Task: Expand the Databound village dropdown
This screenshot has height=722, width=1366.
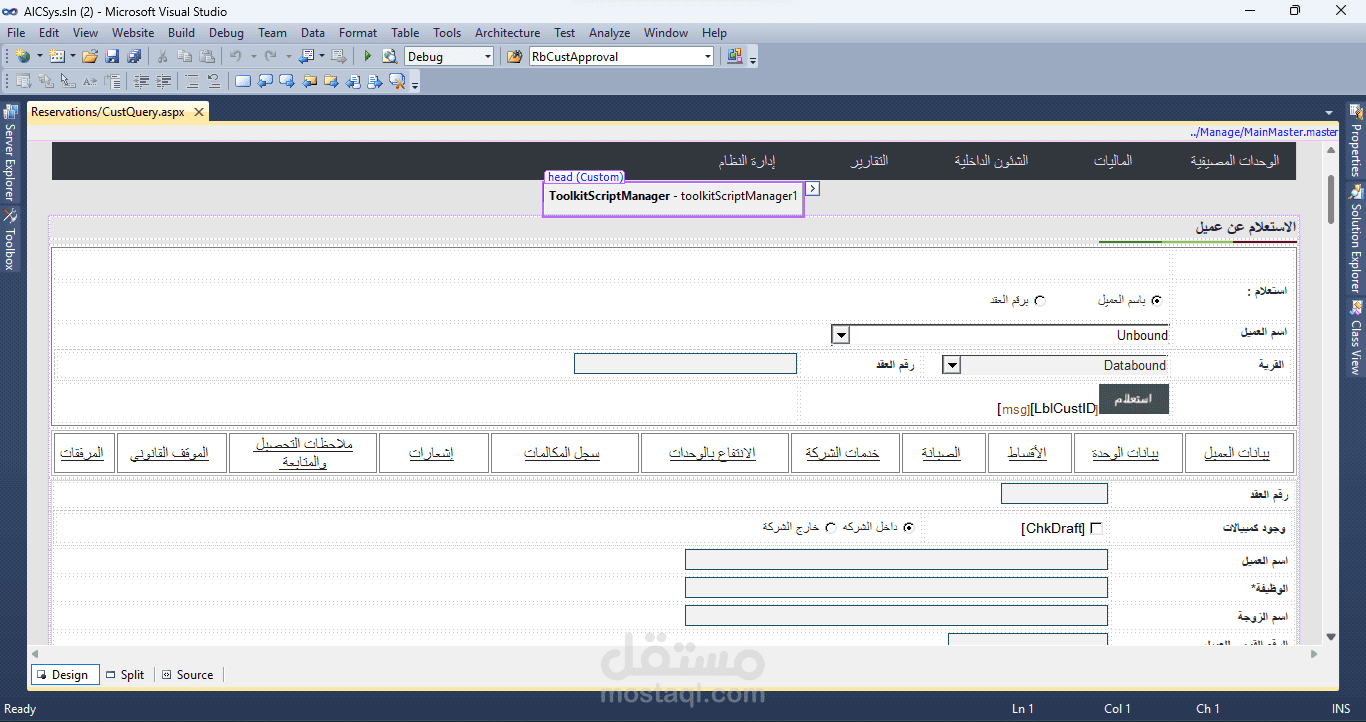Action: [x=952, y=365]
